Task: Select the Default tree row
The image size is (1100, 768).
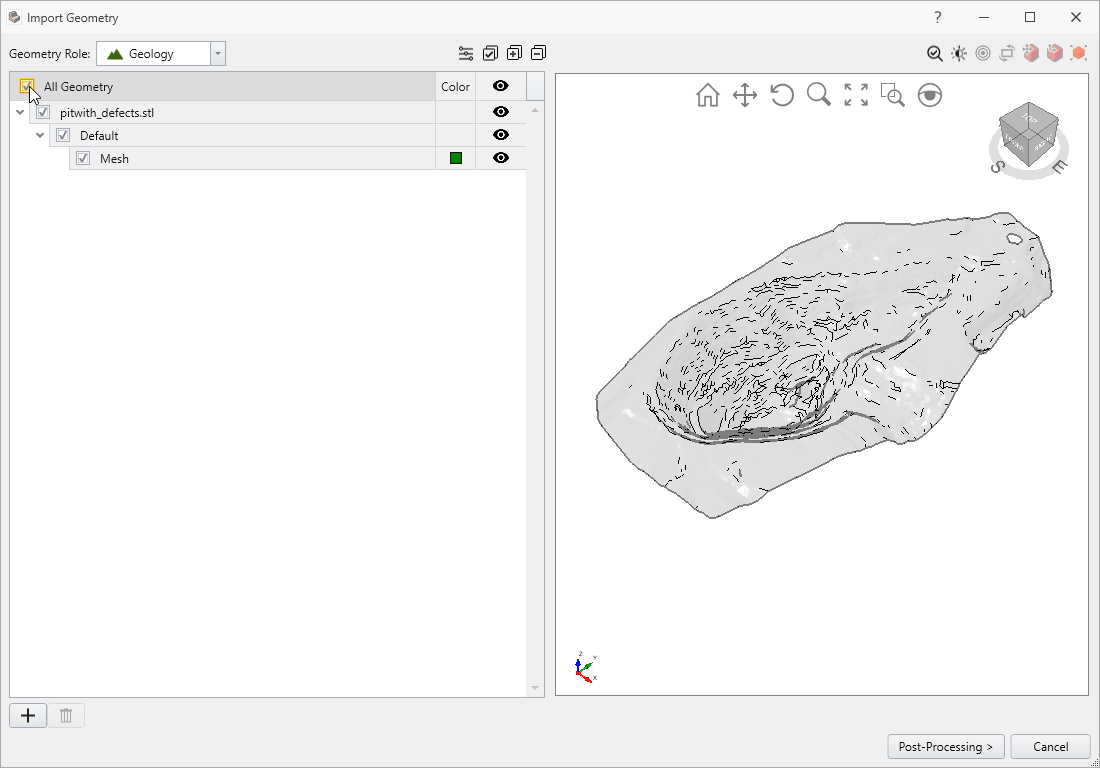Action: click(287, 135)
